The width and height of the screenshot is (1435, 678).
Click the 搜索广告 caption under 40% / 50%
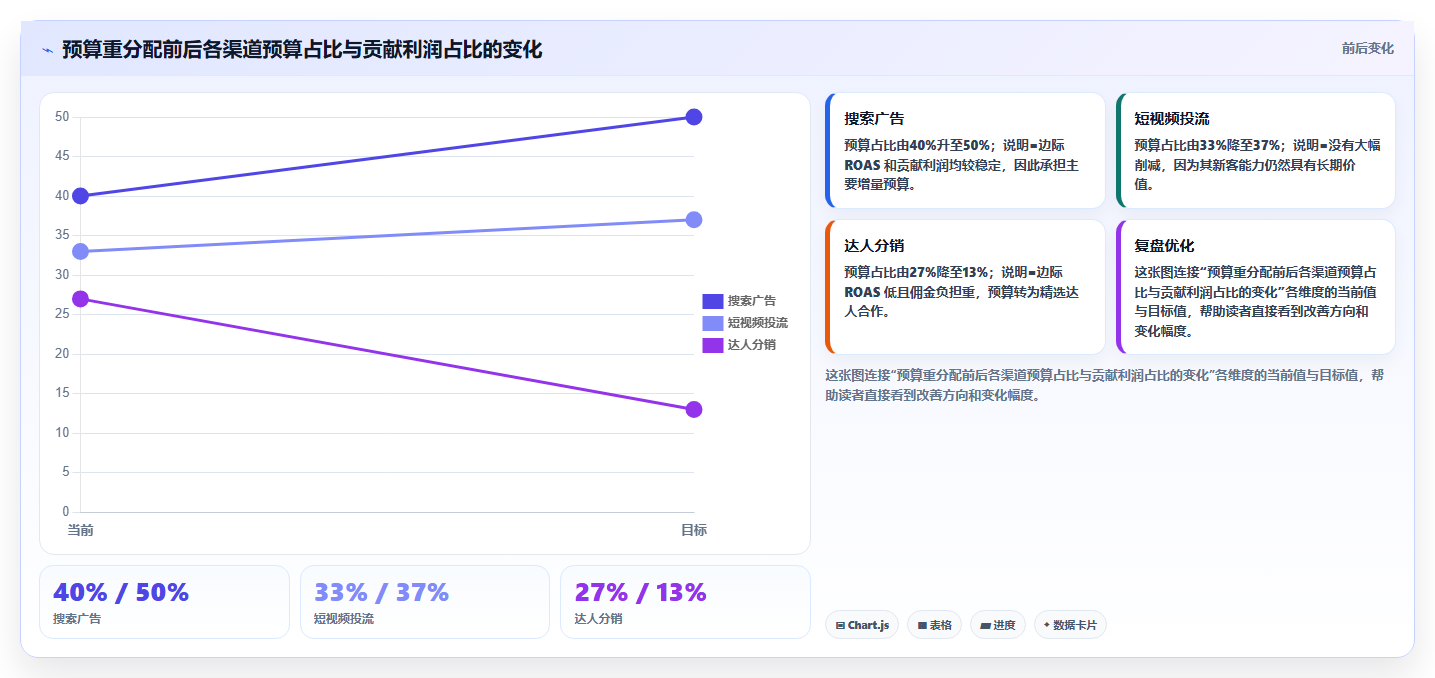coord(77,619)
